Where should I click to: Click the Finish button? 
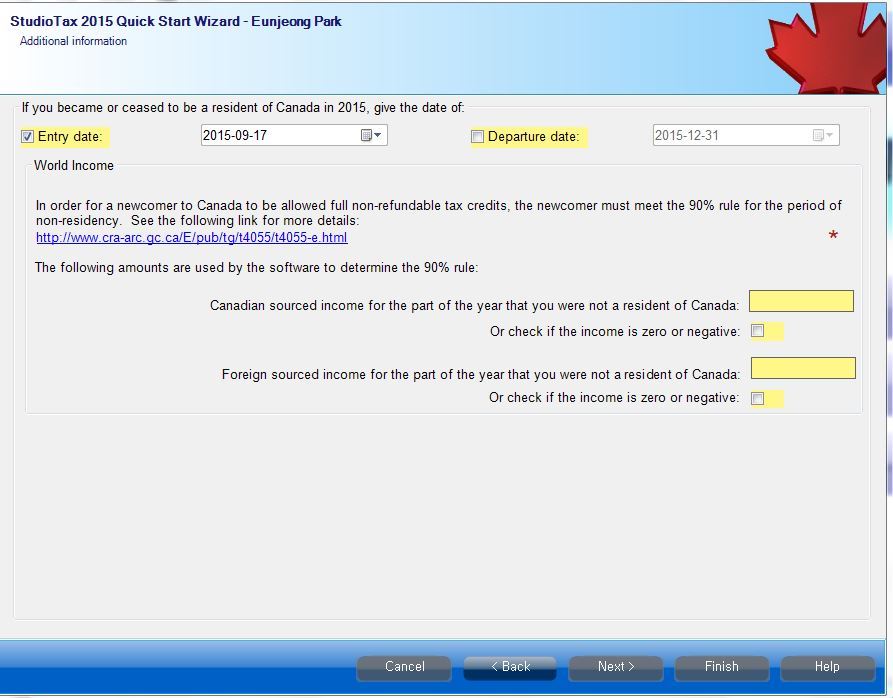pyautogui.click(x=722, y=667)
